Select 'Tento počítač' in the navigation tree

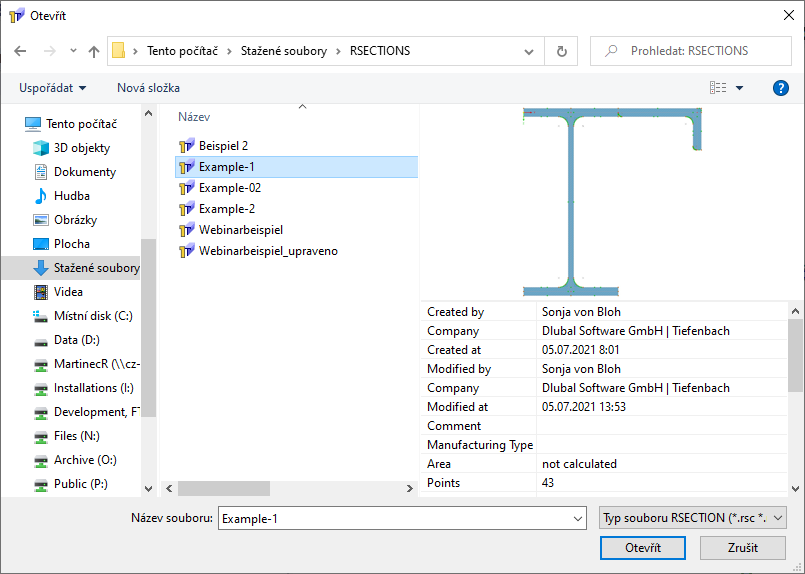pyautogui.click(x=71, y=124)
